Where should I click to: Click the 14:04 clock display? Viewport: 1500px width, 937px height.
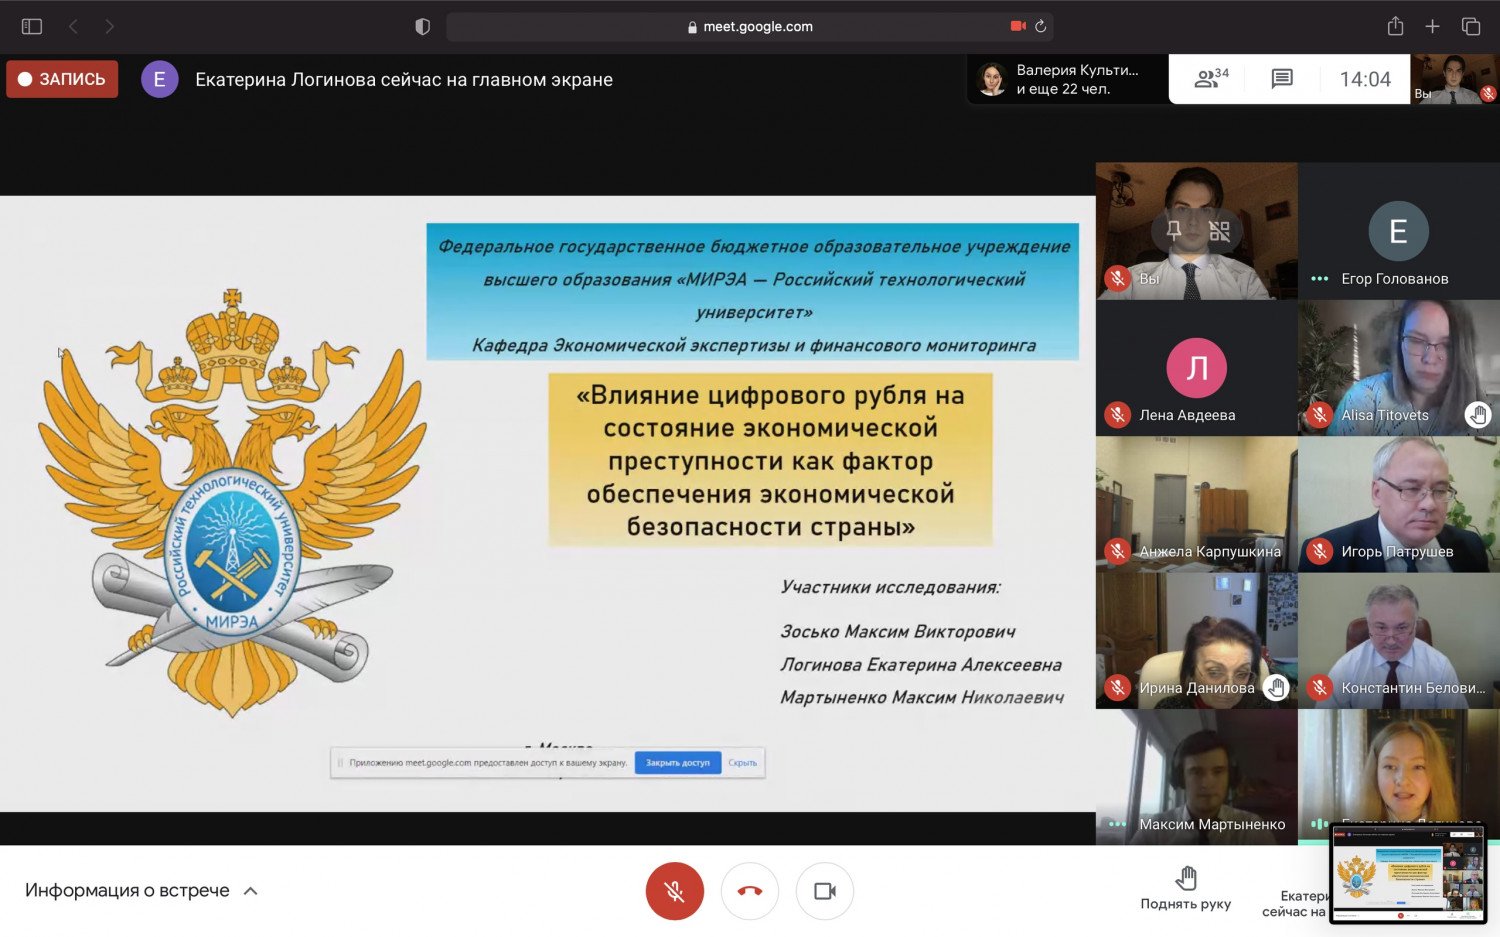(1365, 79)
